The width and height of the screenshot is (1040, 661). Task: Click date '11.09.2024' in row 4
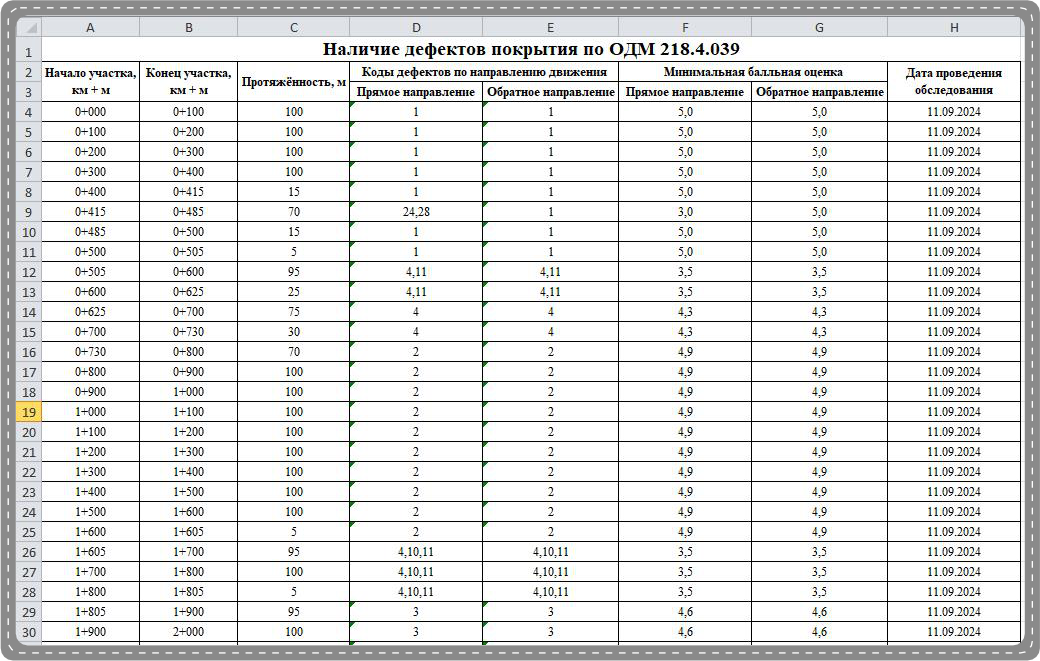click(954, 111)
